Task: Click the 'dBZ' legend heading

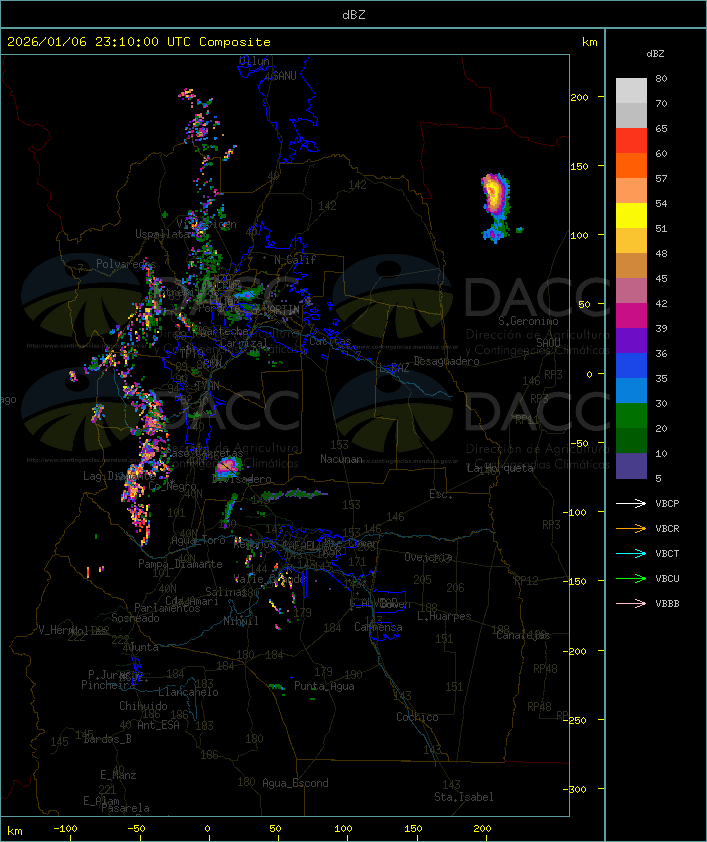Action: coord(655,54)
